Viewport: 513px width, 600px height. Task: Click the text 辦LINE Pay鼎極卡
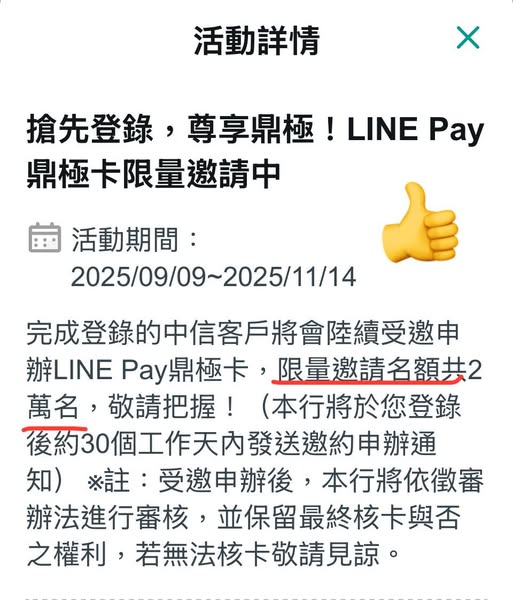[x=138, y=370]
